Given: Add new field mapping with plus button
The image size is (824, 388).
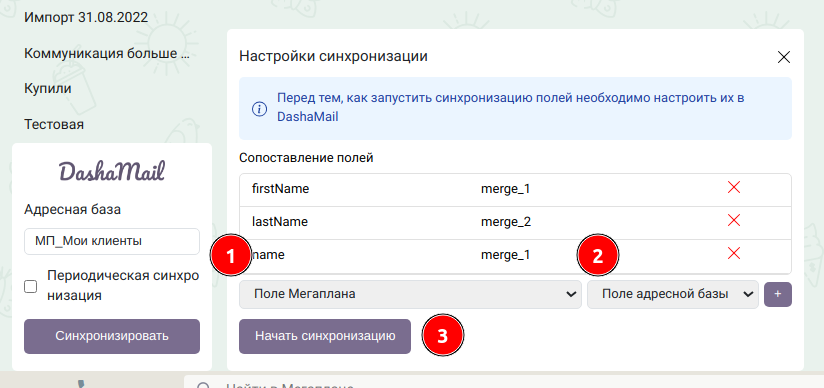Looking at the screenshot, I should tap(778, 294).
